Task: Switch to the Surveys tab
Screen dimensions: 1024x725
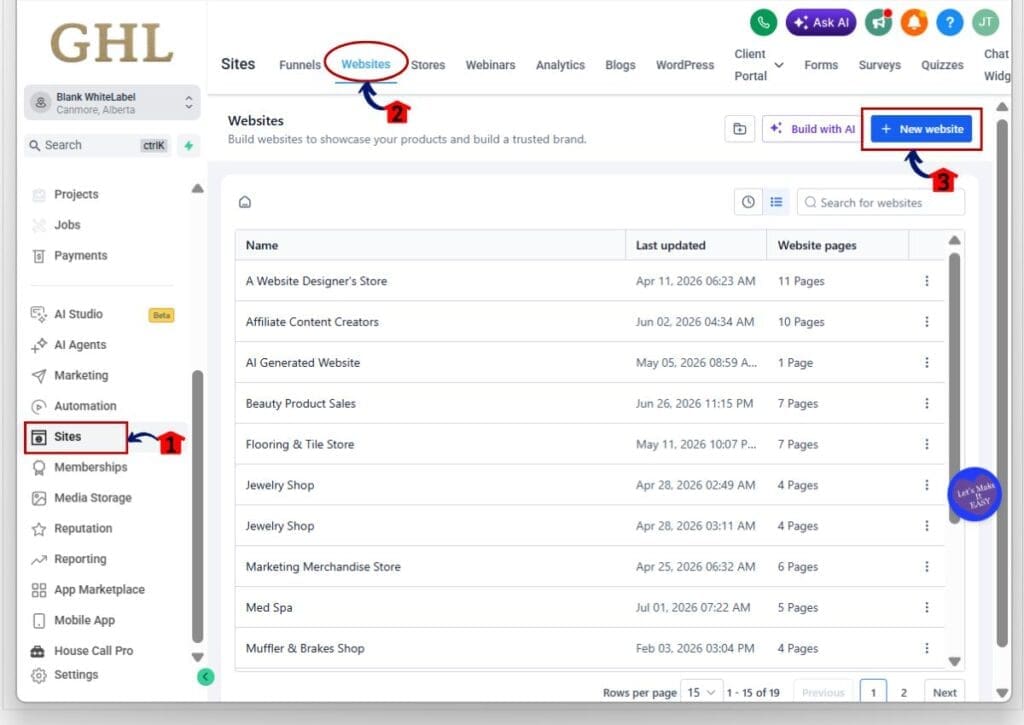Action: click(879, 65)
